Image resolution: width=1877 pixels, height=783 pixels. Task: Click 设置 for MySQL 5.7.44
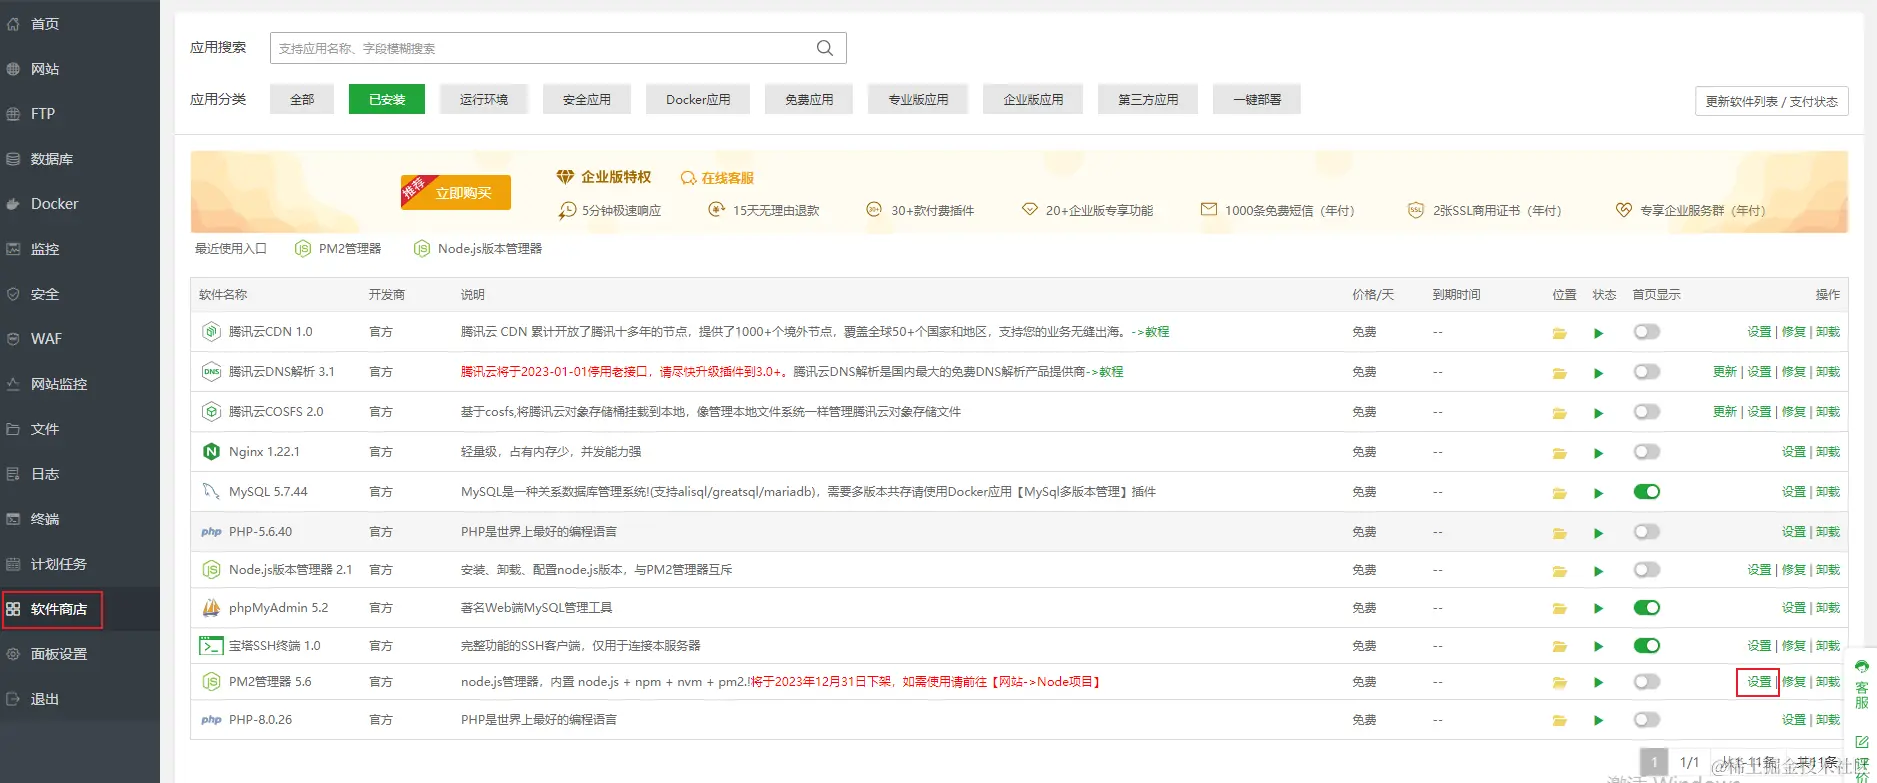point(1794,492)
